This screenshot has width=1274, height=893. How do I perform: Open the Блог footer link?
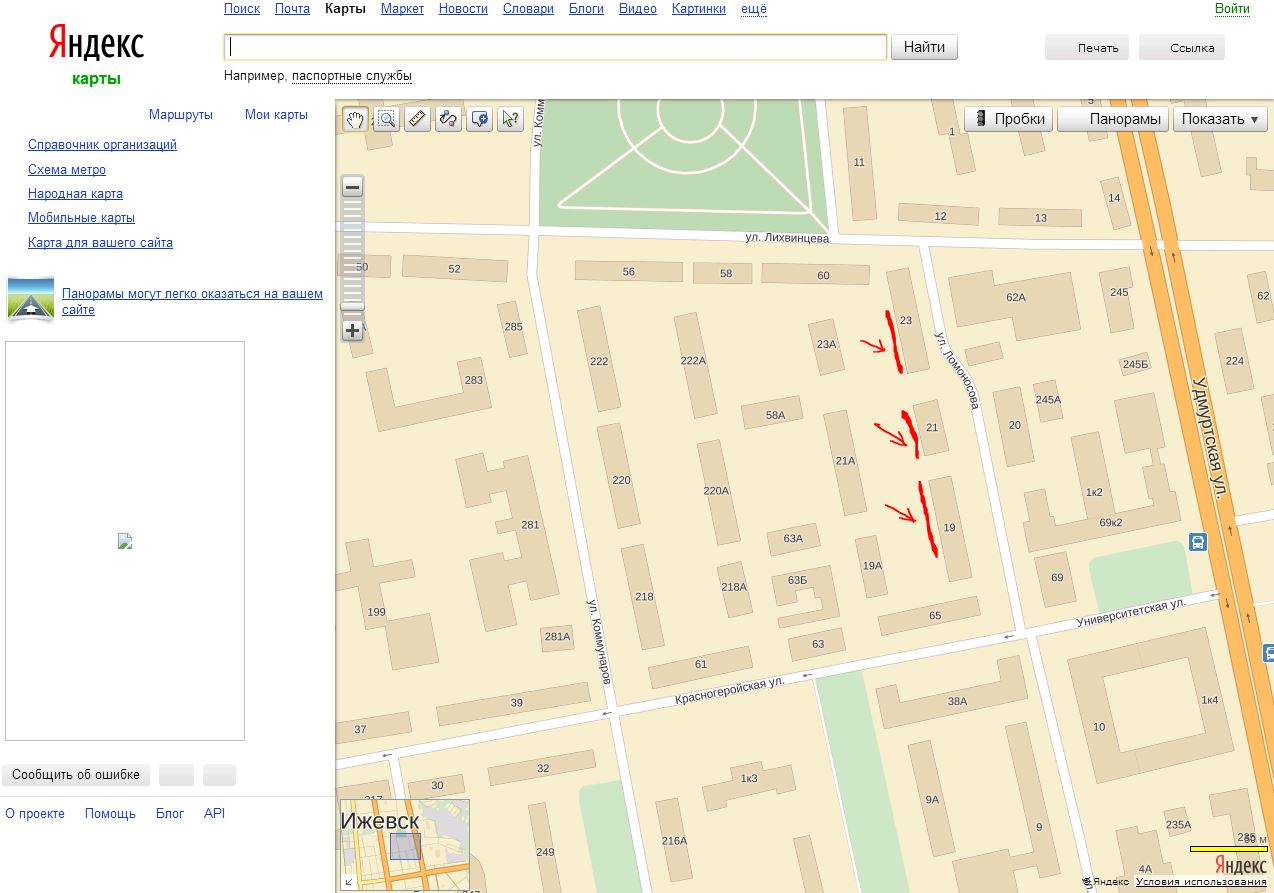[170, 814]
